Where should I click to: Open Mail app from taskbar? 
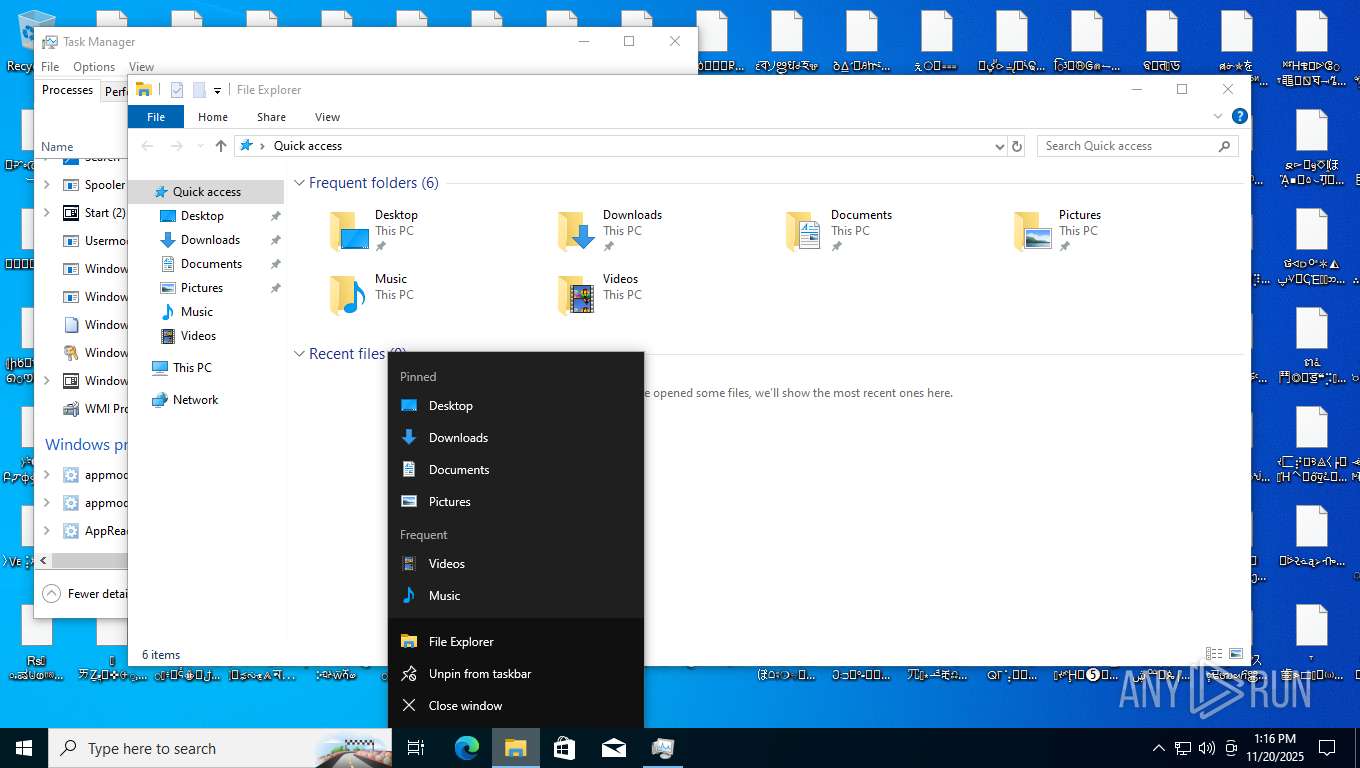point(613,748)
